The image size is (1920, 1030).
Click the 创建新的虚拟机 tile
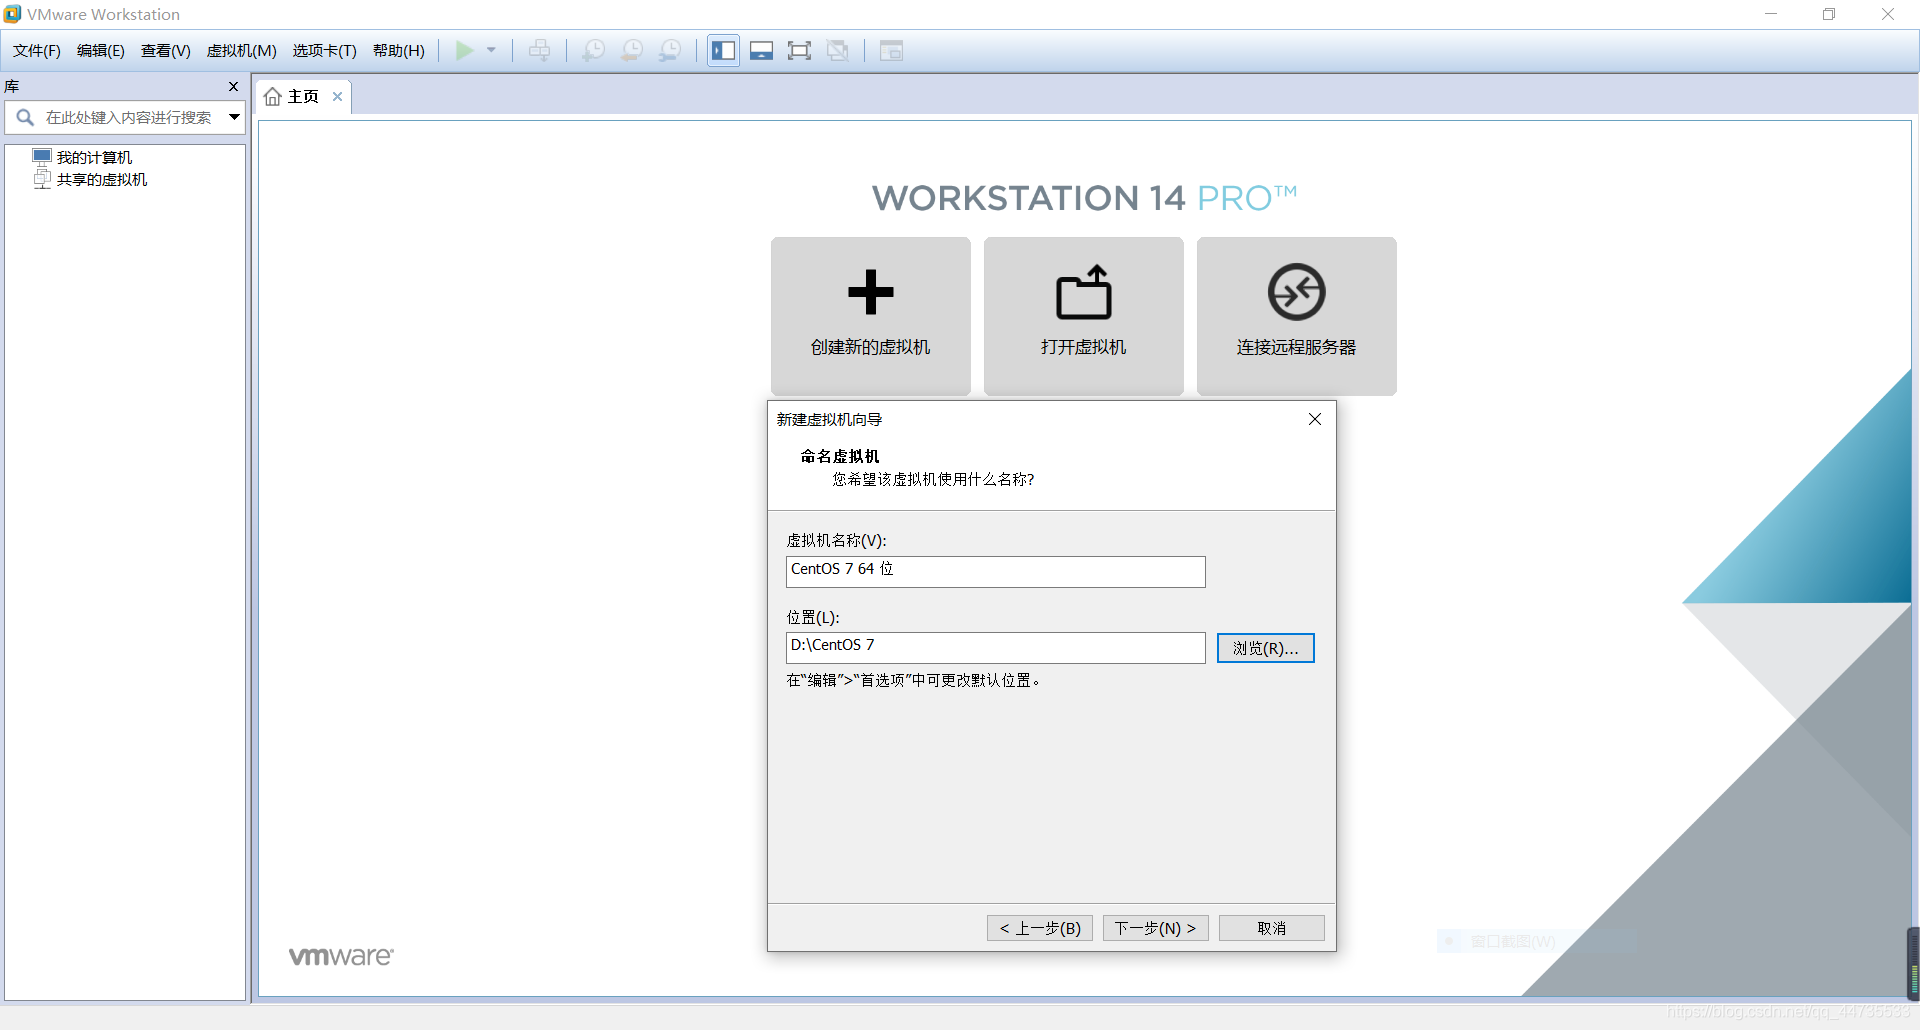(871, 316)
